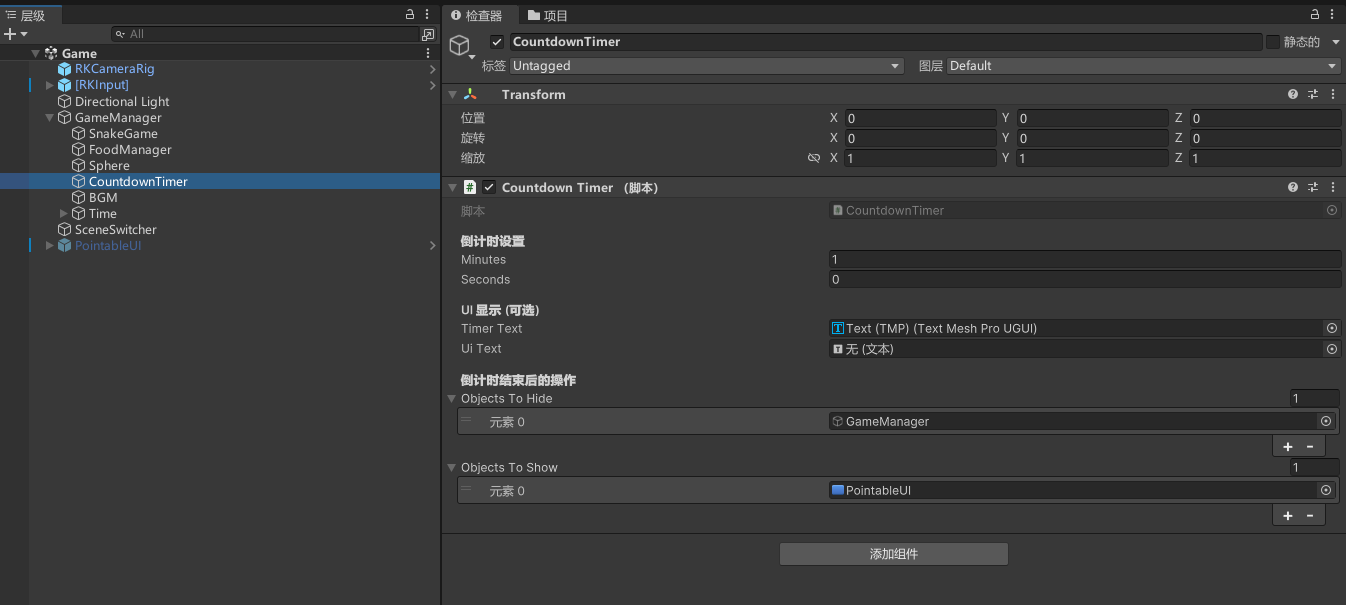This screenshot has height=605, width=1346.
Task: Open the Countdown Timer component more-options menu
Action: (1332, 187)
